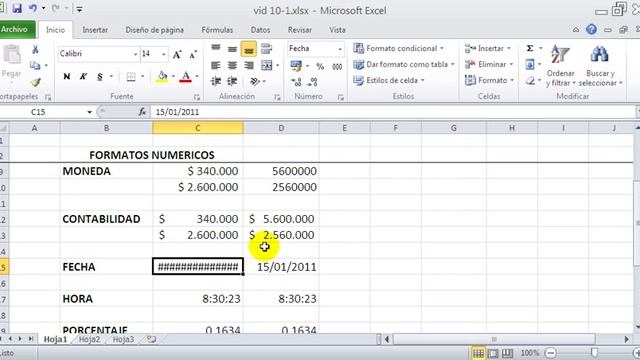Click the cell borders icon
Image resolution: width=640 pixels, height=360 pixels.
click(131, 76)
